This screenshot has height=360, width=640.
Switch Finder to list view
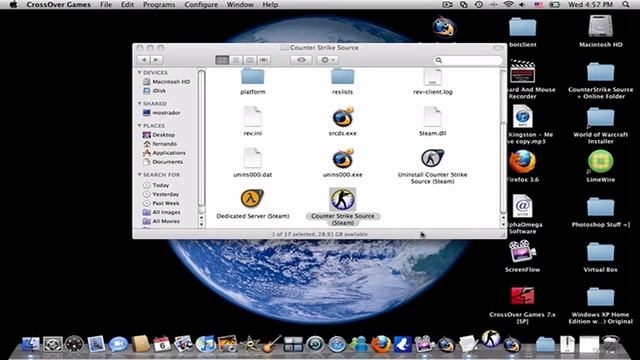click(236, 60)
